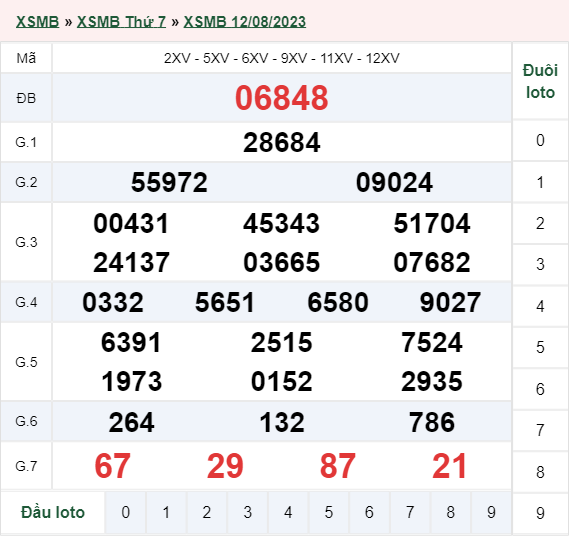Select Đuôi loto digit 0
The height and width of the screenshot is (536, 569).
(540, 140)
